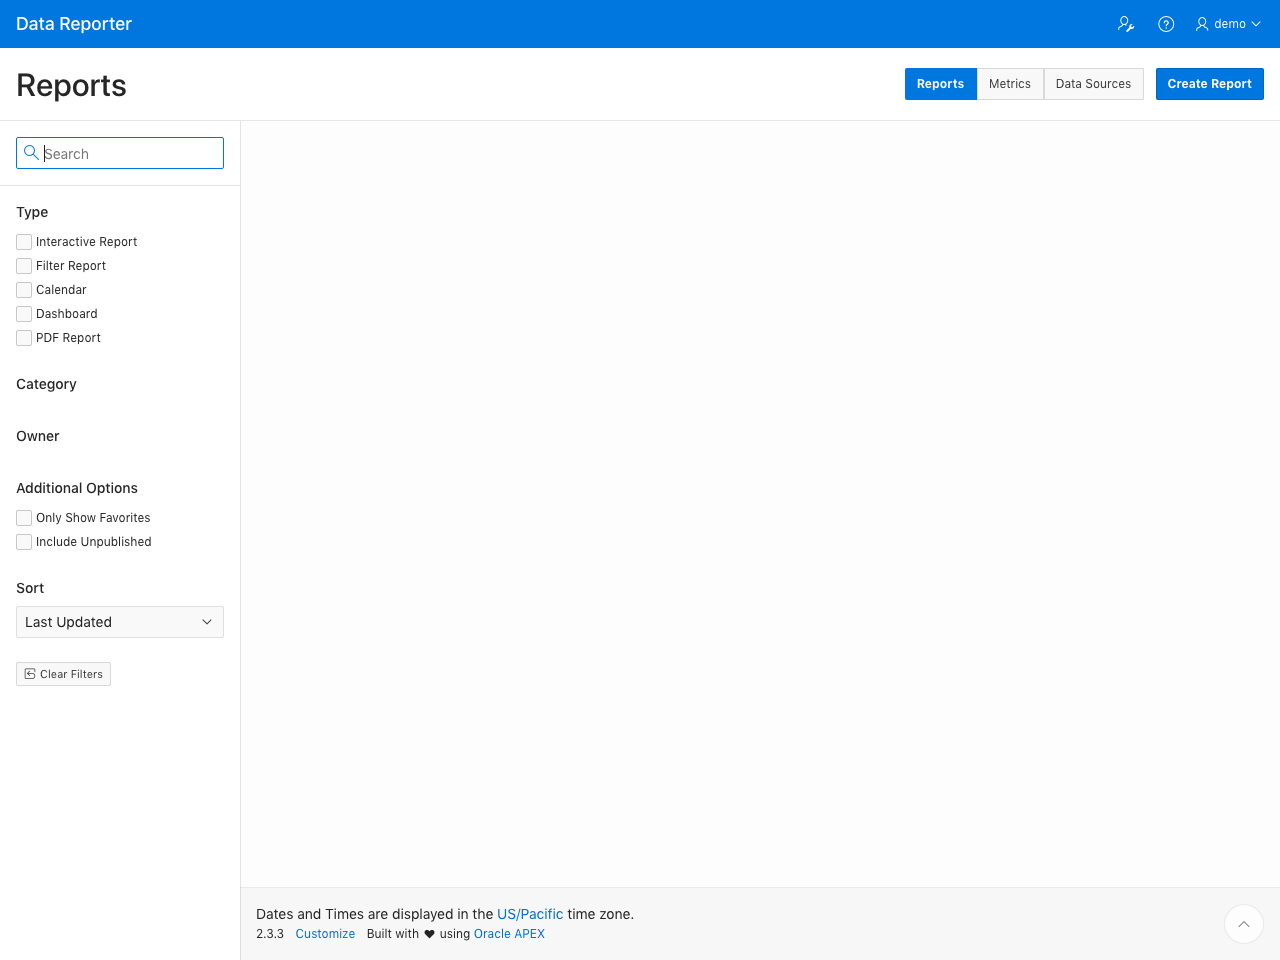Select the Dashboard checkbox
Viewport: 1280px width, 960px height.
point(24,314)
